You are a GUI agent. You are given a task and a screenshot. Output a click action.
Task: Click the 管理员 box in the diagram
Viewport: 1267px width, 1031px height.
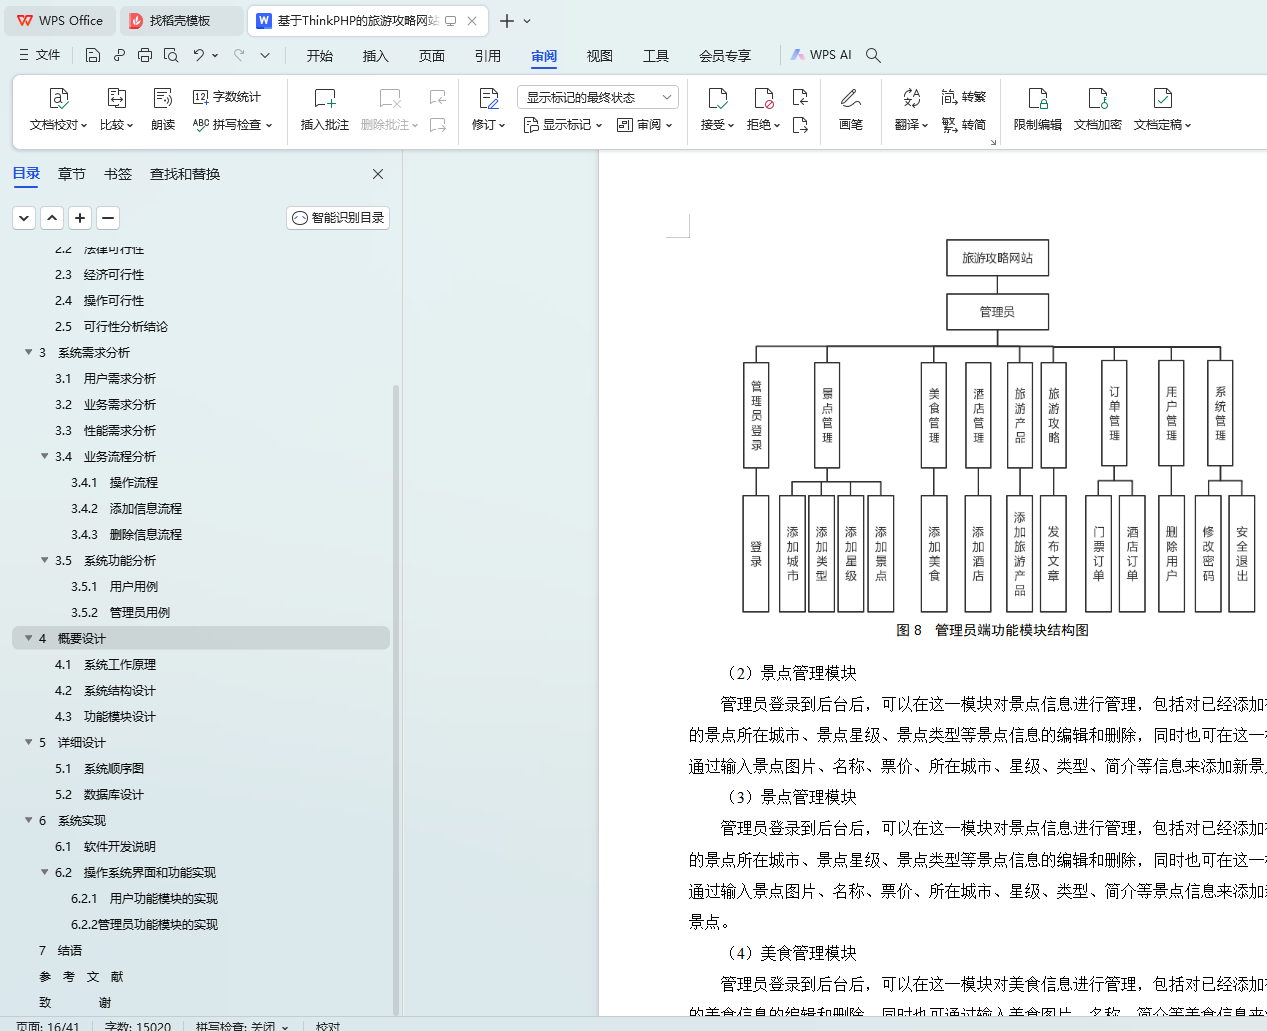point(997,312)
